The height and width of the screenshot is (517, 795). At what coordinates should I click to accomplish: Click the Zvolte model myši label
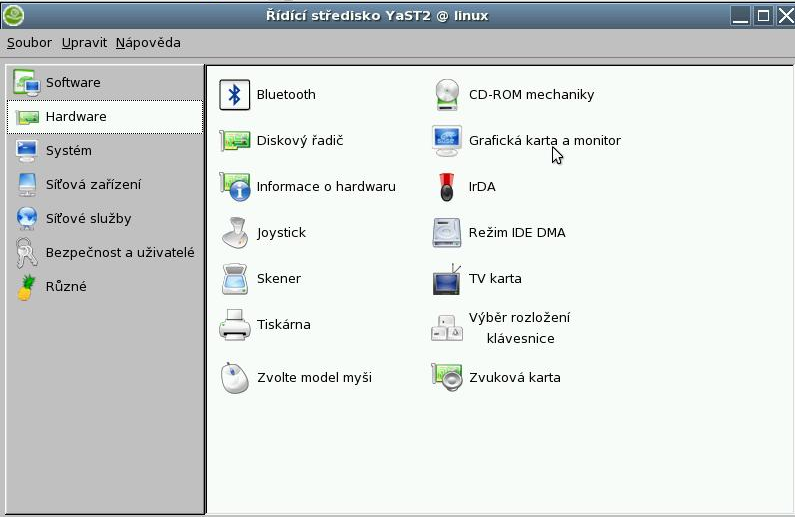[314, 378]
